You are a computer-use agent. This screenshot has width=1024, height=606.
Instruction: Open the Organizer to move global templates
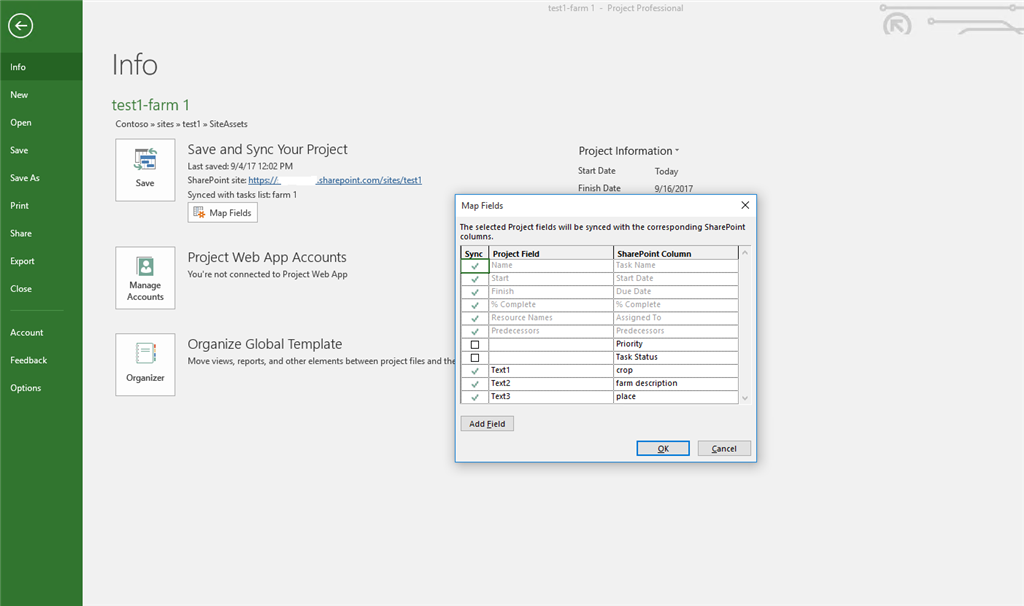pyautogui.click(x=145, y=364)
